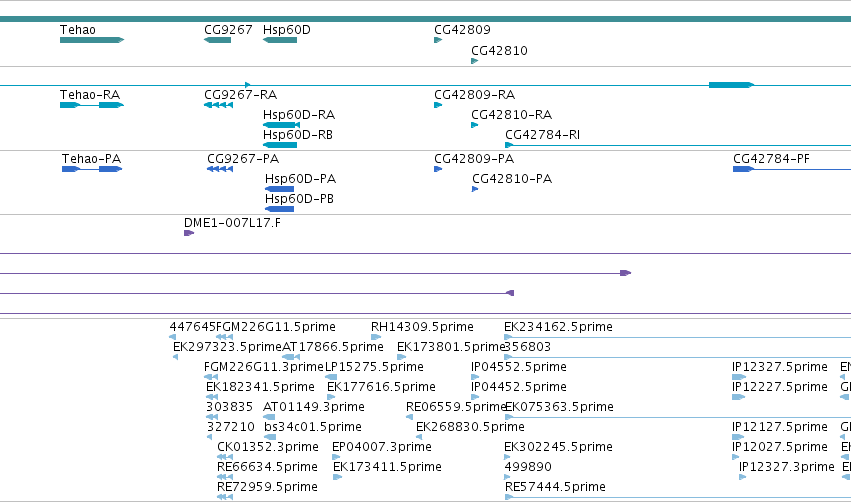Open the EK297323.5prime EST label
The width and height of the screenshot is (851, 502).
click(x=227, y=347)
